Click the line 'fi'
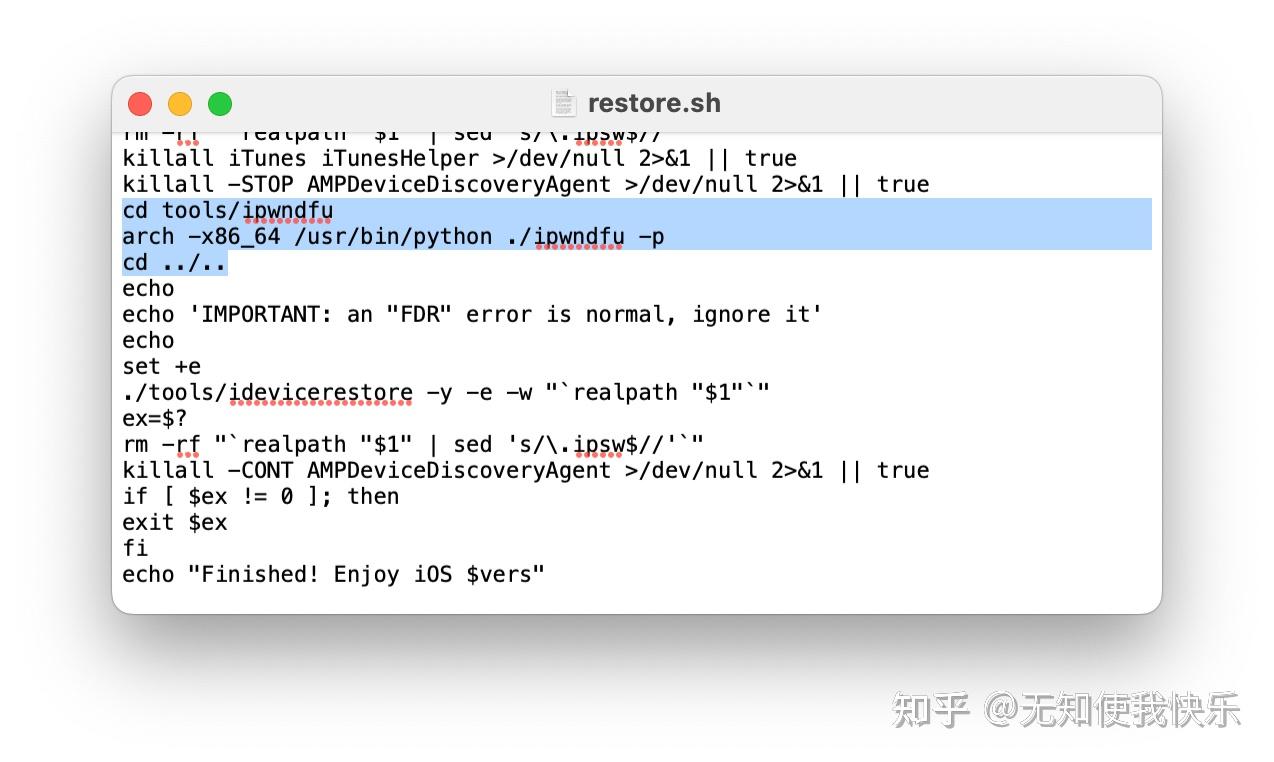Image resolution: width=1274 pixels, height=762 pixels. click(135, 548)
